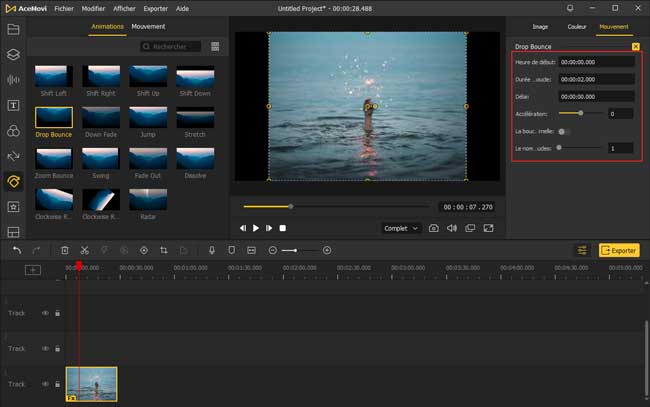Open the Modifier menu
The height and width of the screenshot is (407, 650).
93,8
